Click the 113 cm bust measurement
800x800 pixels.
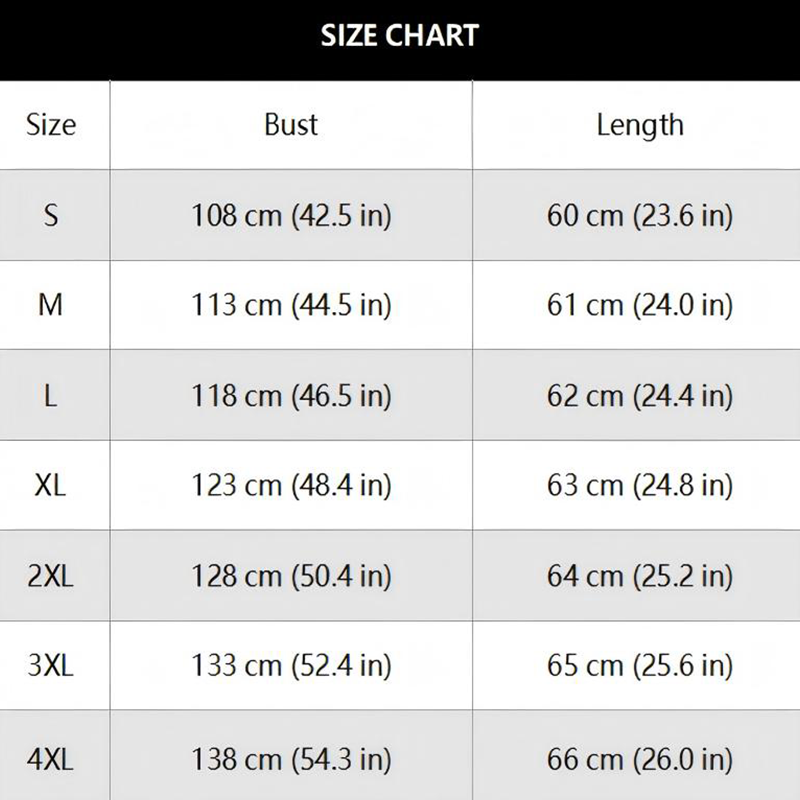click(291, 305)
